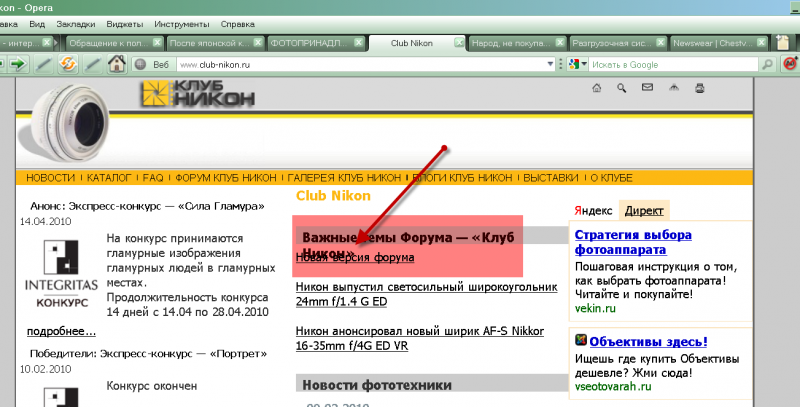Click the подробнее... link

(x=61, y=332)
